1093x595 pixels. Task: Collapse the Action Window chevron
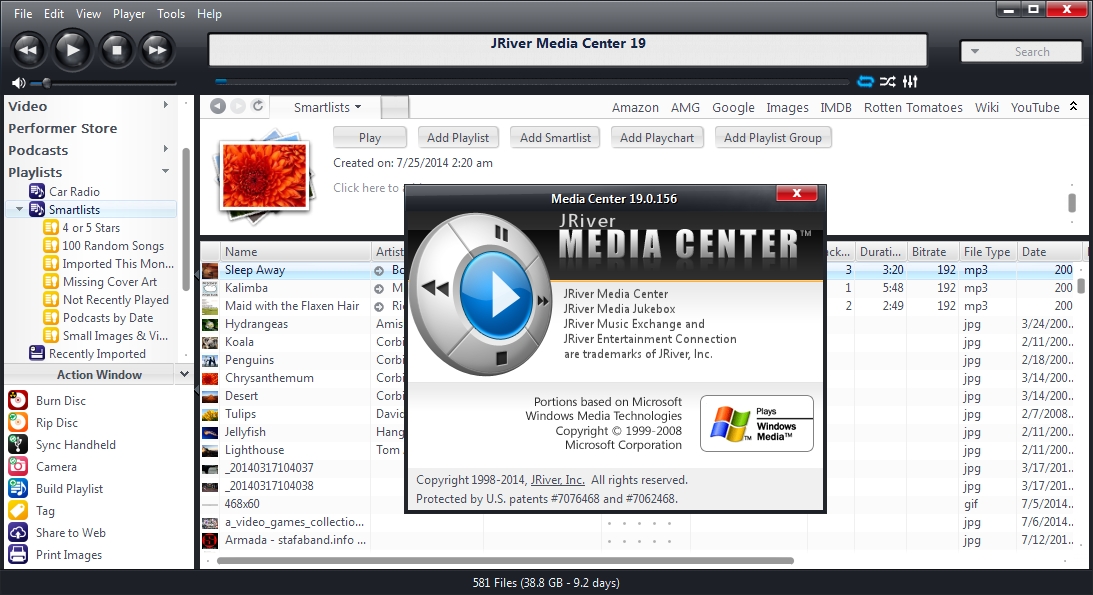(x=184, y=374)
